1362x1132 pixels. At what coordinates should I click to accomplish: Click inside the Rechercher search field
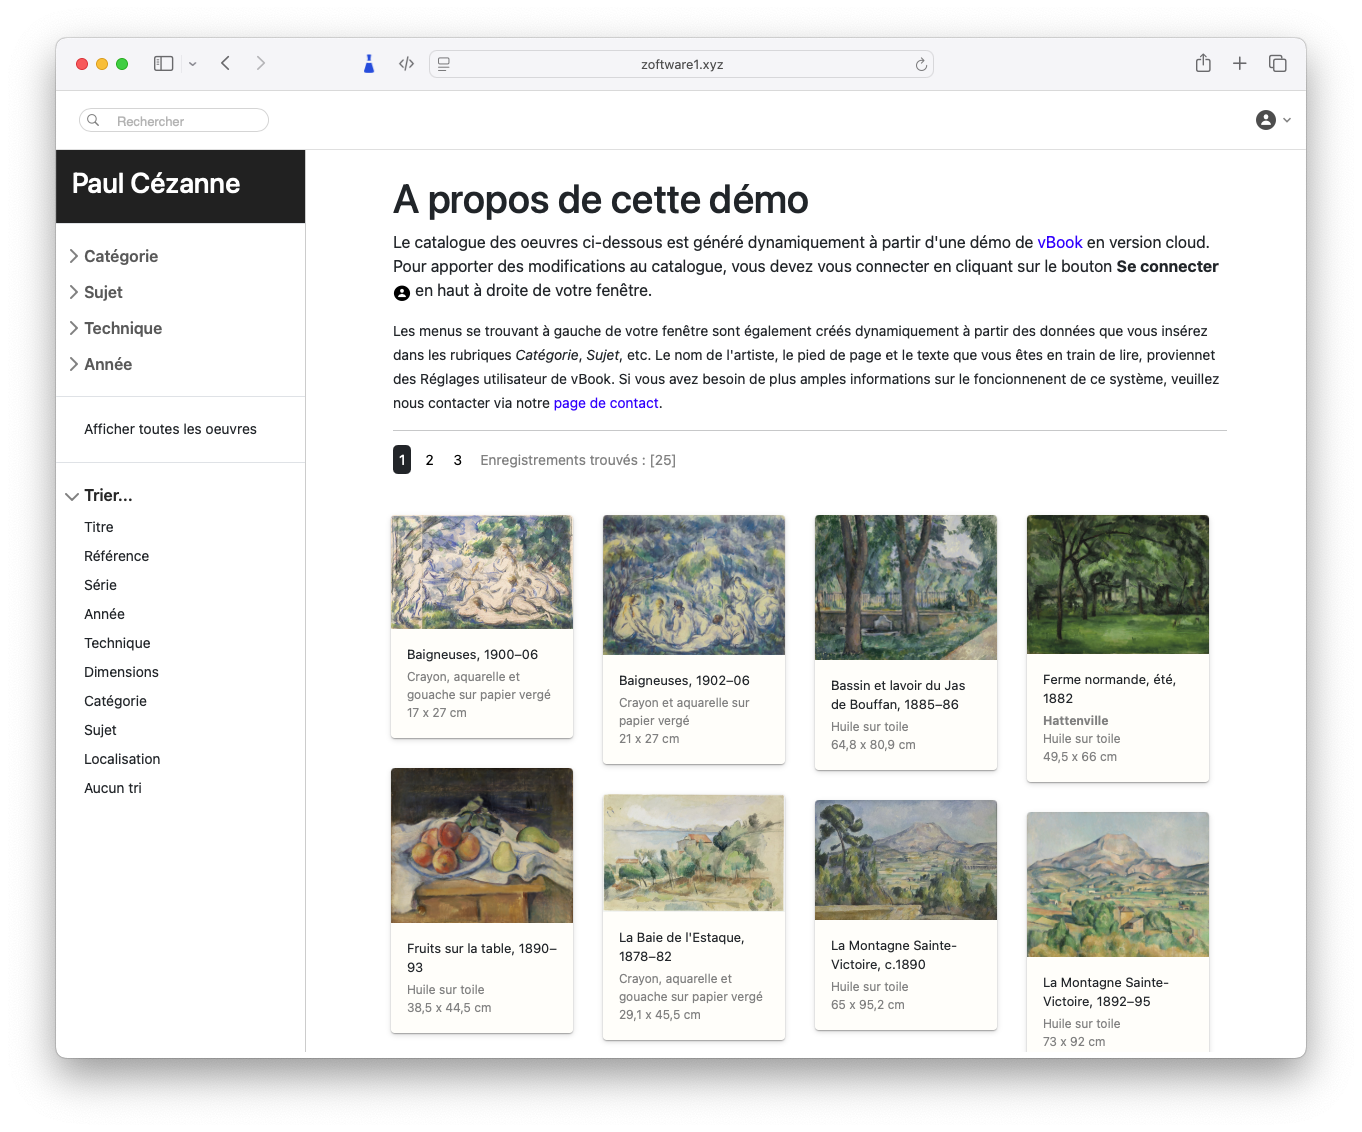(x=173, y=120)
